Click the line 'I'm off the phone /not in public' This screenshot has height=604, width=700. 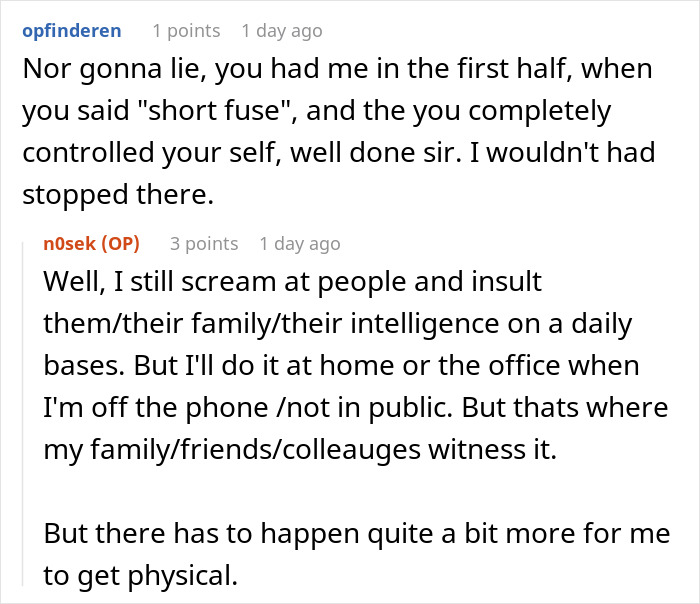pyautogui.click(x=356, y=408)
